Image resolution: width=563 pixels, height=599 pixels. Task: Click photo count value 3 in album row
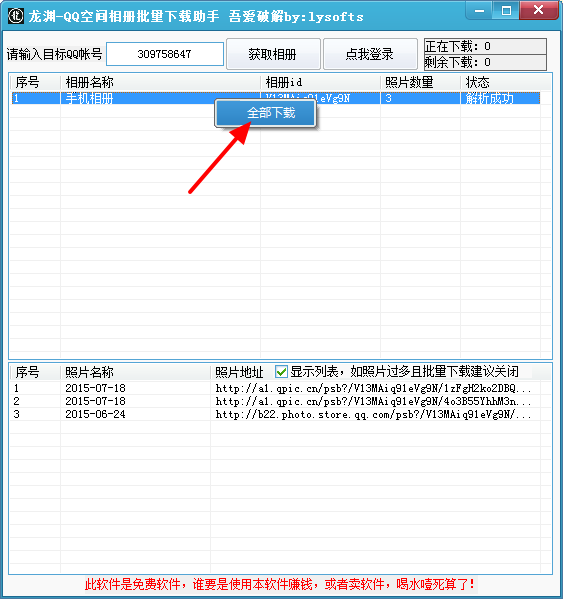pyautogui.click(x=388, y=99)
